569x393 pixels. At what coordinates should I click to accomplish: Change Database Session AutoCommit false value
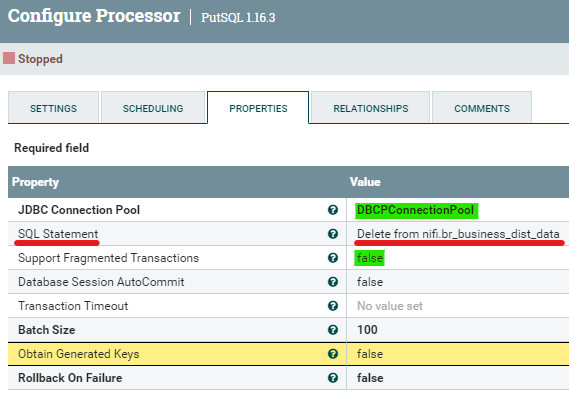click(x=370, y=282)
